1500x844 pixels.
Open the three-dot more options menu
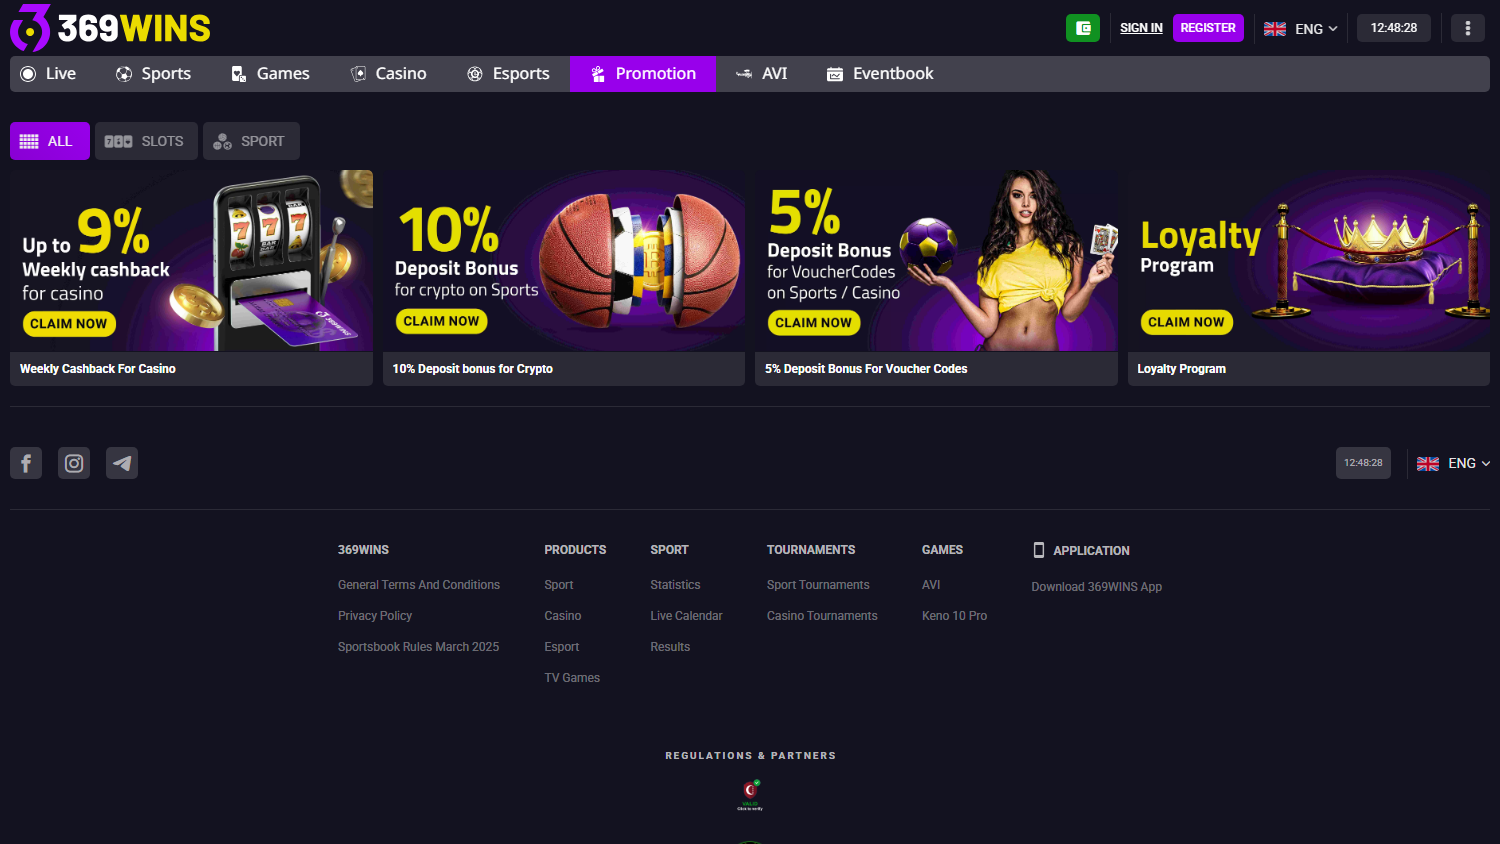1467,28
